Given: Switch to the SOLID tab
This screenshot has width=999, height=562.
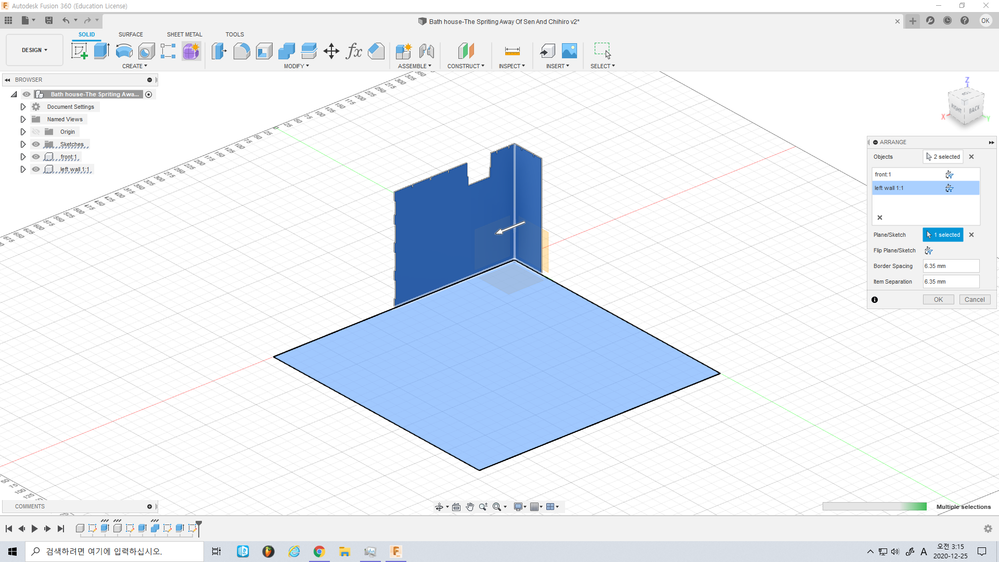Looking at the screenshot, I should [87, 34].
